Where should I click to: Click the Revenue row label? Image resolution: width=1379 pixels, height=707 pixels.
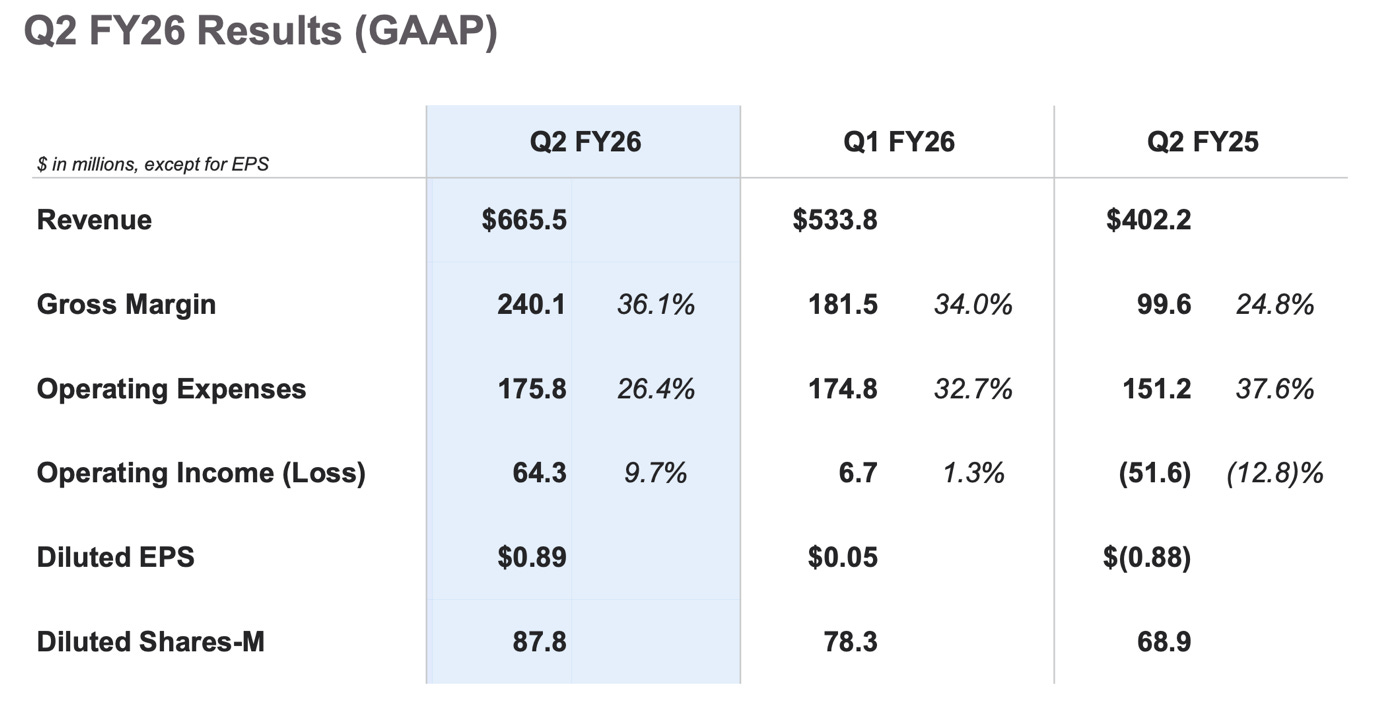click(94, 220)
